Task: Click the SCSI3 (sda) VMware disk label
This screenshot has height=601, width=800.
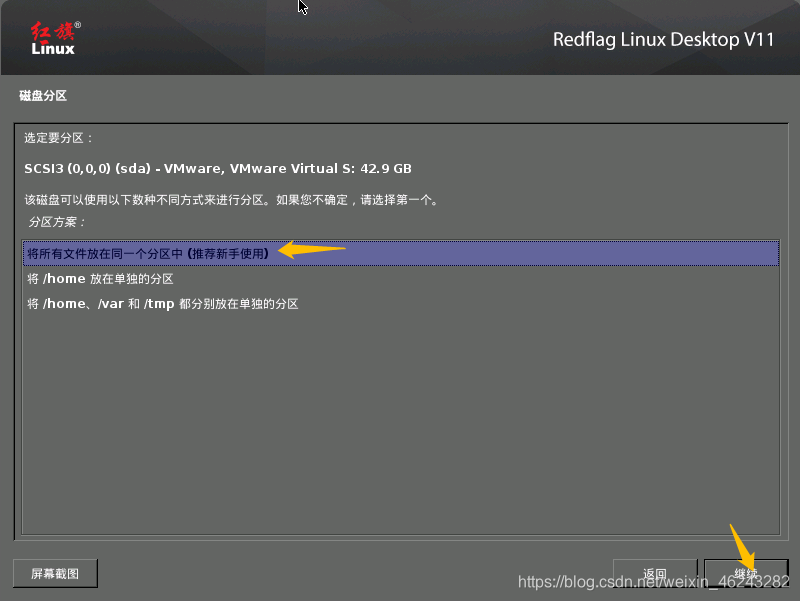Action: 218,168
